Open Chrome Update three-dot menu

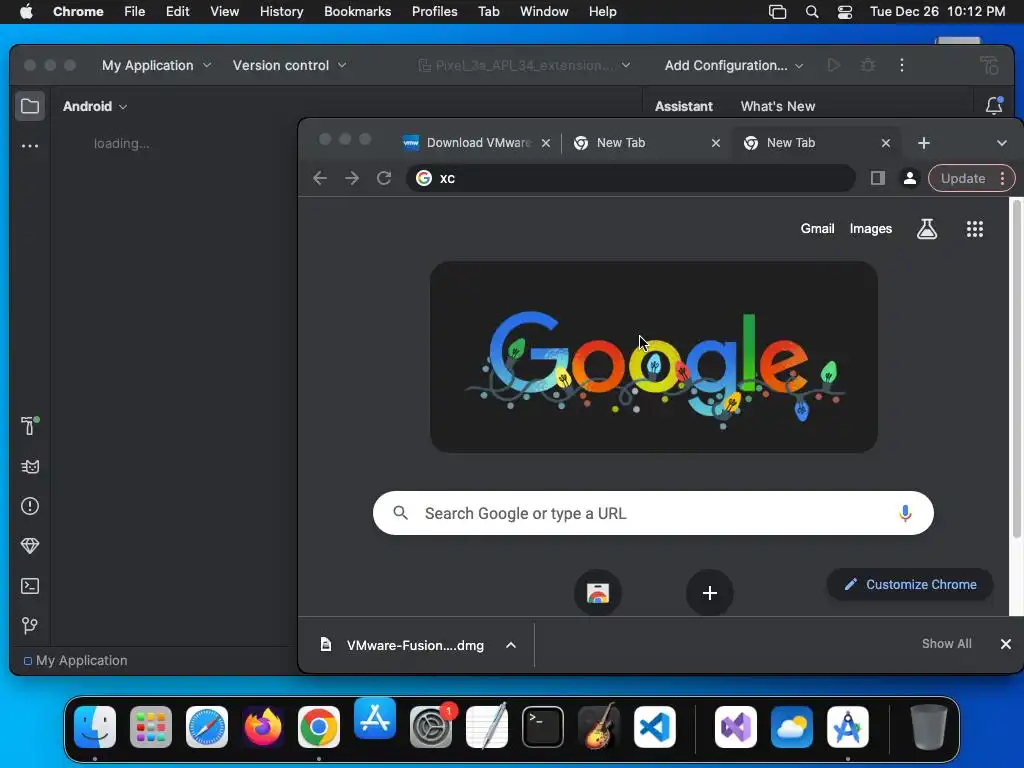[x=1002, y=178]
